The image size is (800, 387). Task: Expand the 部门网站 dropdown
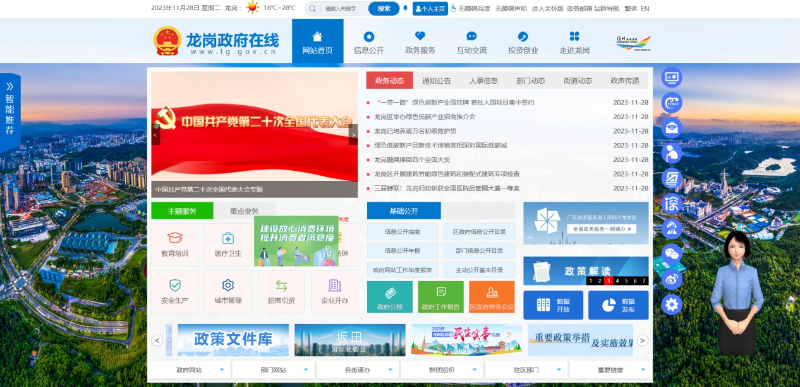tap(273, 370)
